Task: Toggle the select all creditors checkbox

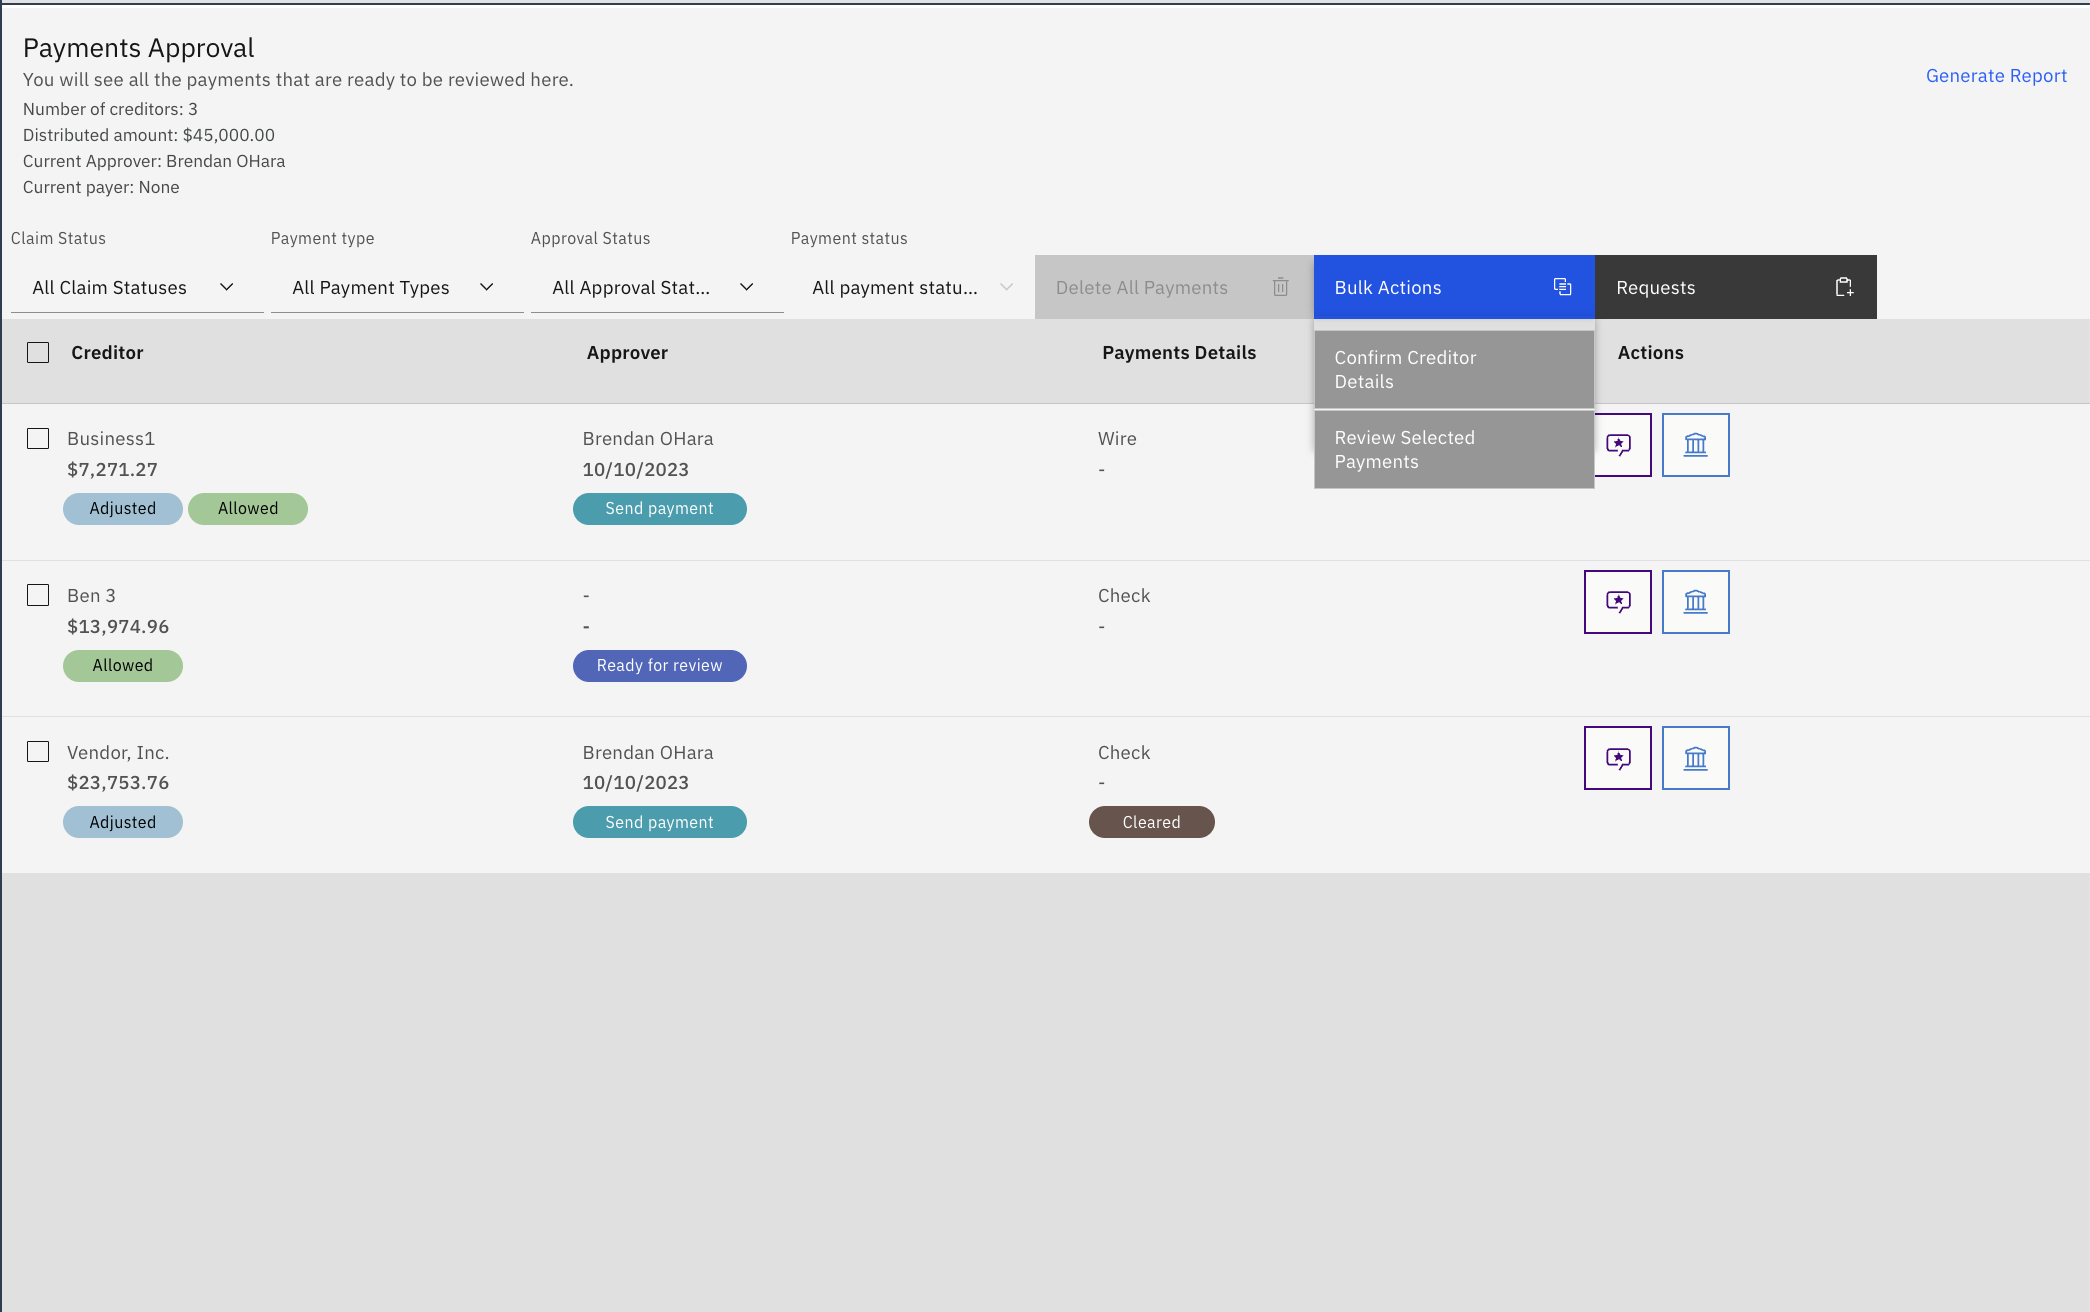Action: (x=38, y=352)
